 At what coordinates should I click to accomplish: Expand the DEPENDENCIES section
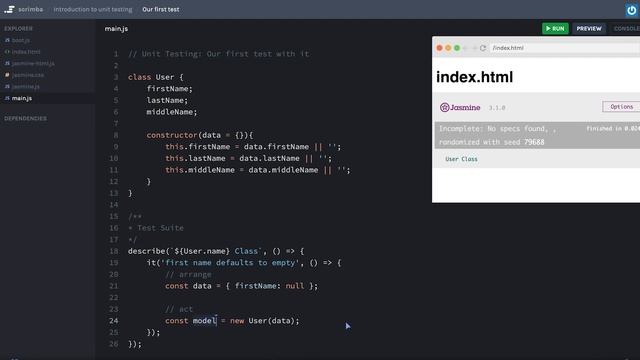click(25, 118)
